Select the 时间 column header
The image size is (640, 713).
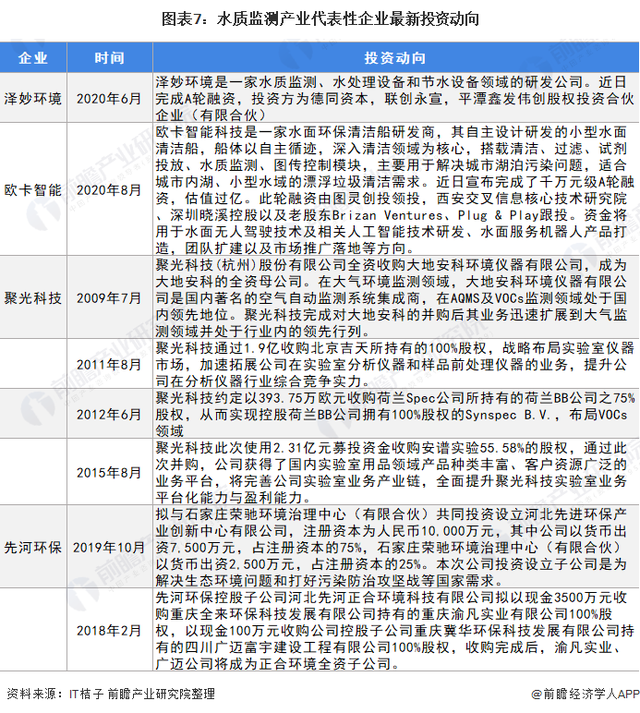(x=110, y=58)
